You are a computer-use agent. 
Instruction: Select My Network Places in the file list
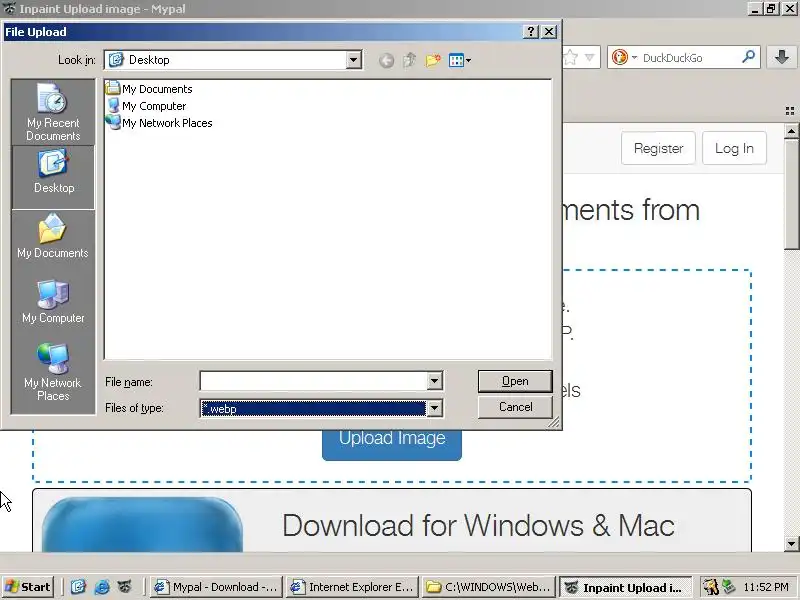click(159, 123)
